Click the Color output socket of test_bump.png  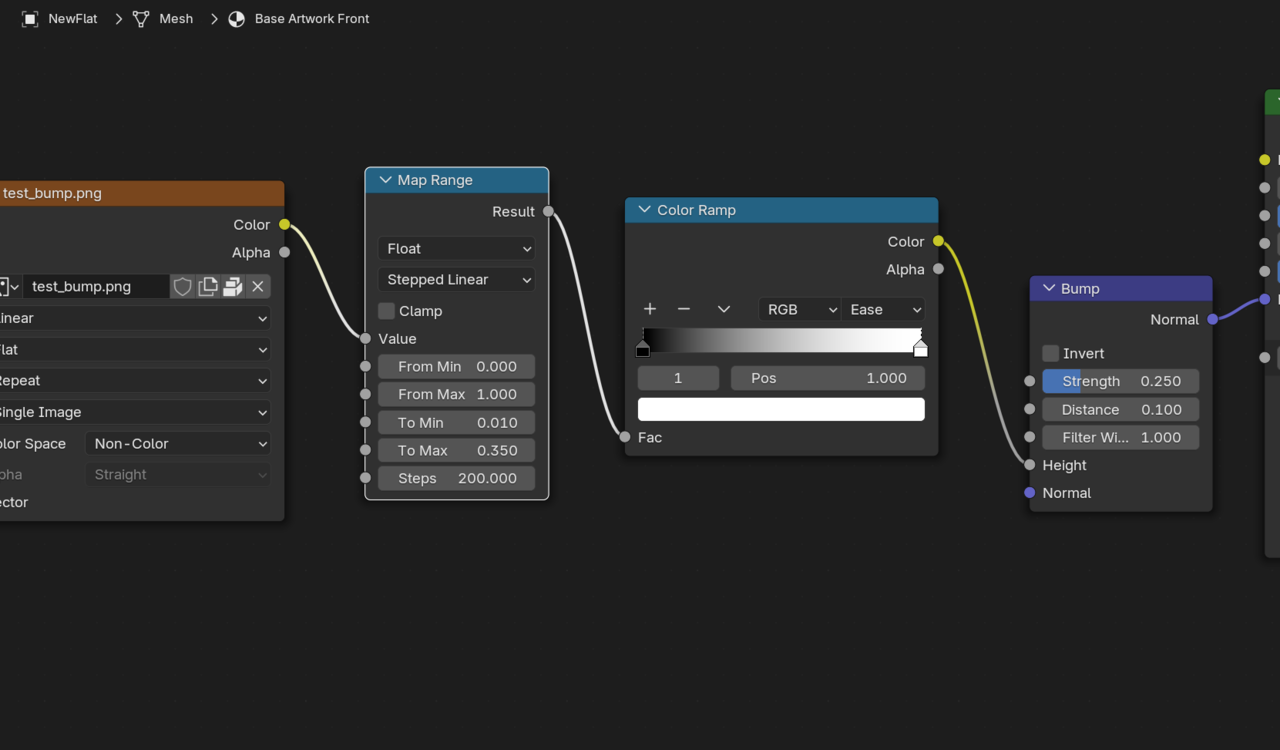(x=285, y=225)
